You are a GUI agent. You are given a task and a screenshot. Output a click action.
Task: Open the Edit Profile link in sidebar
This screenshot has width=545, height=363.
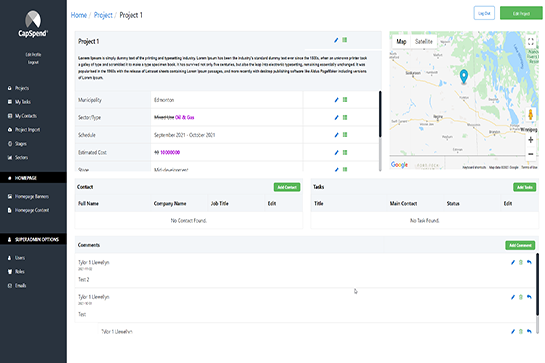(x=33, y=55)
